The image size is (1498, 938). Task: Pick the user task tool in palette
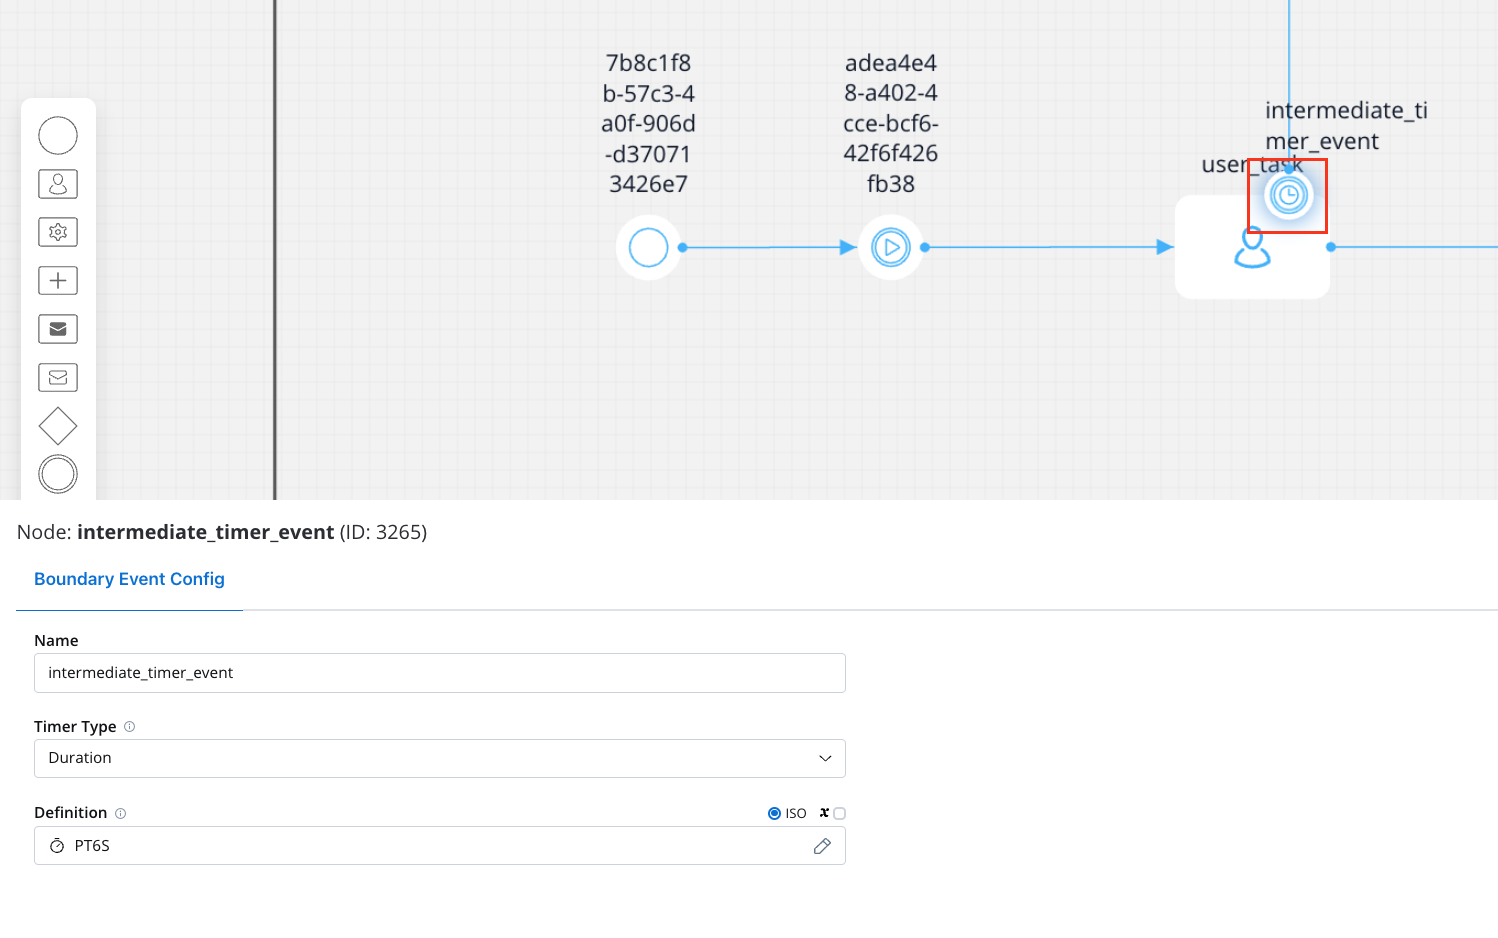click(58, 184)
